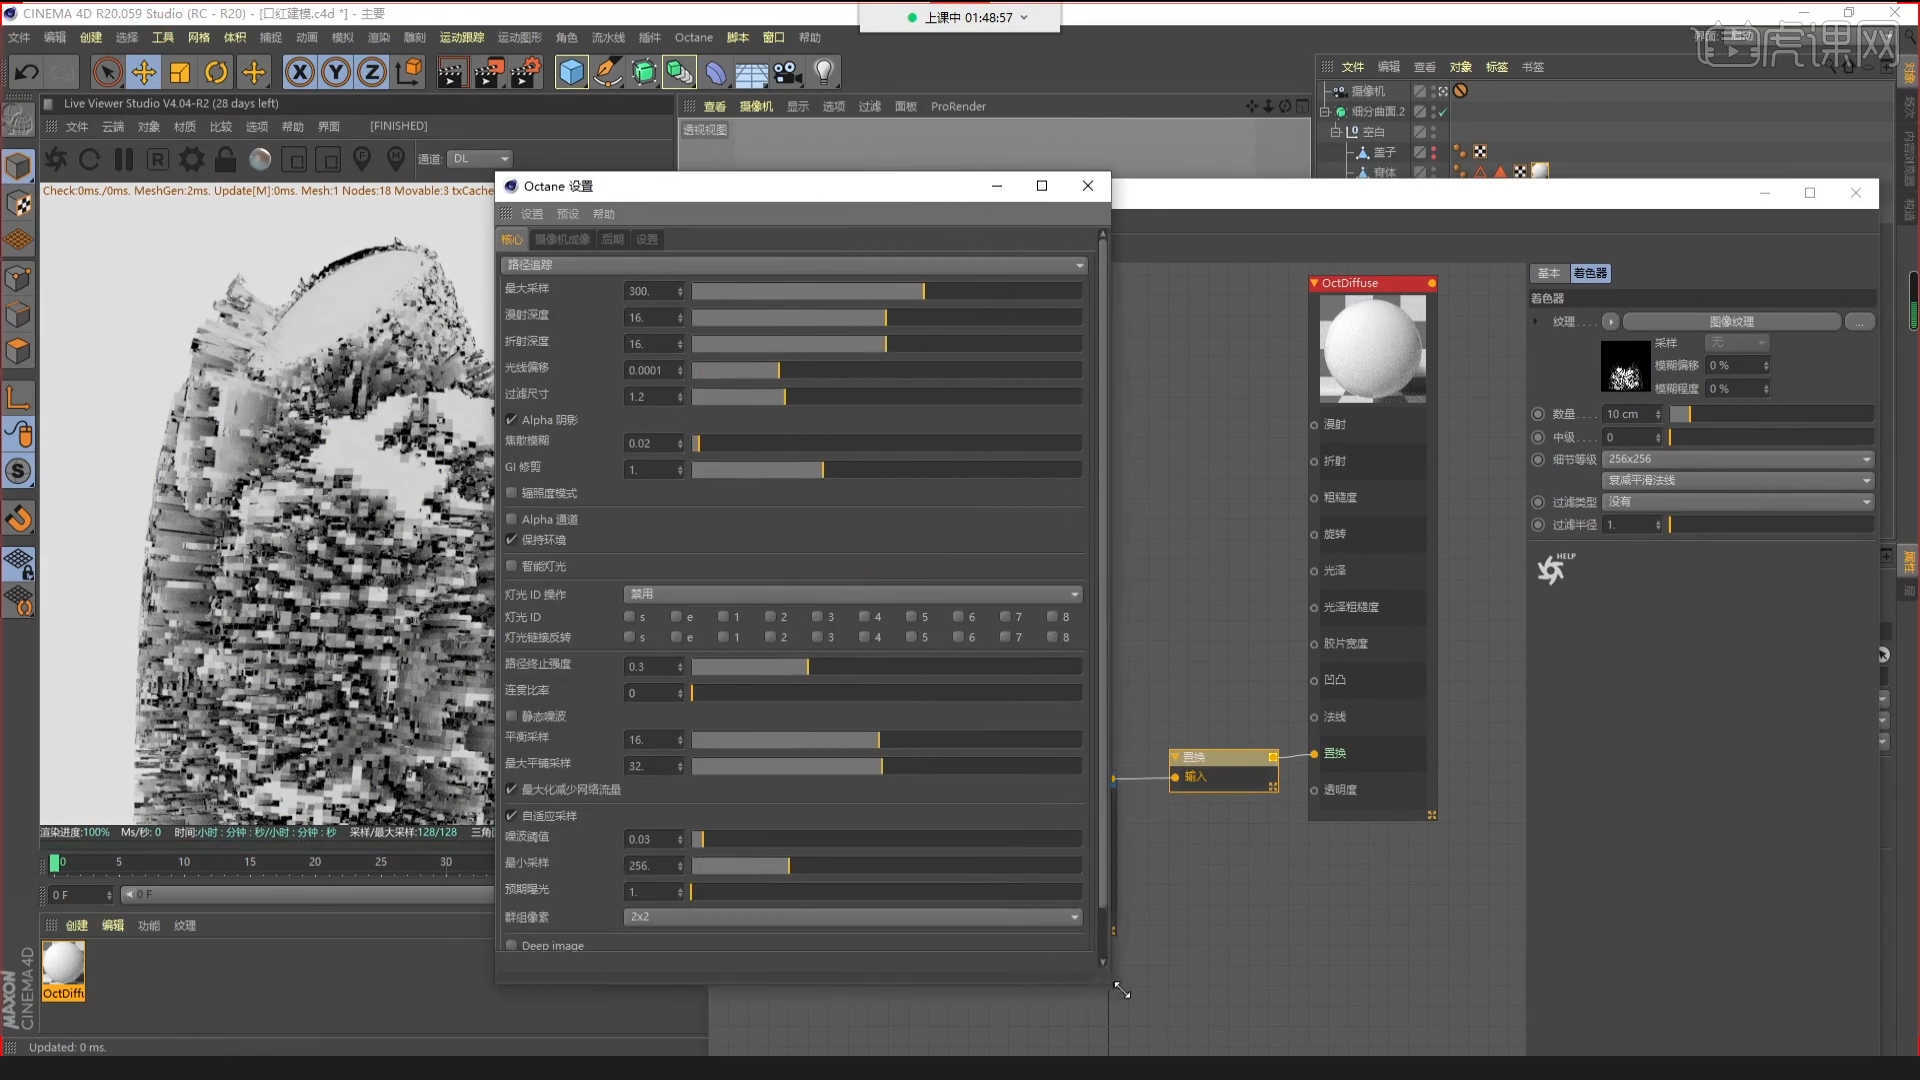Adjust the GI 修剪 slider

tap(887, 470)
